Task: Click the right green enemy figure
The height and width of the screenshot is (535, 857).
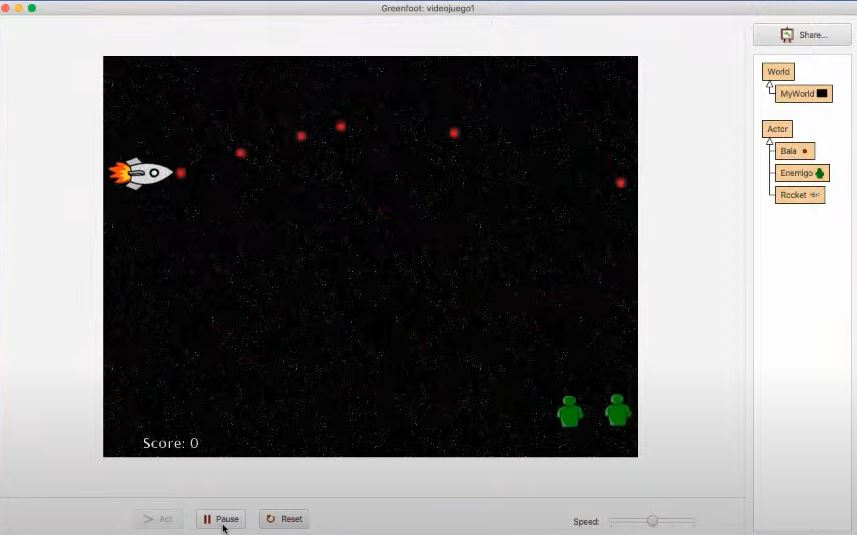Action: coord(618,410)
